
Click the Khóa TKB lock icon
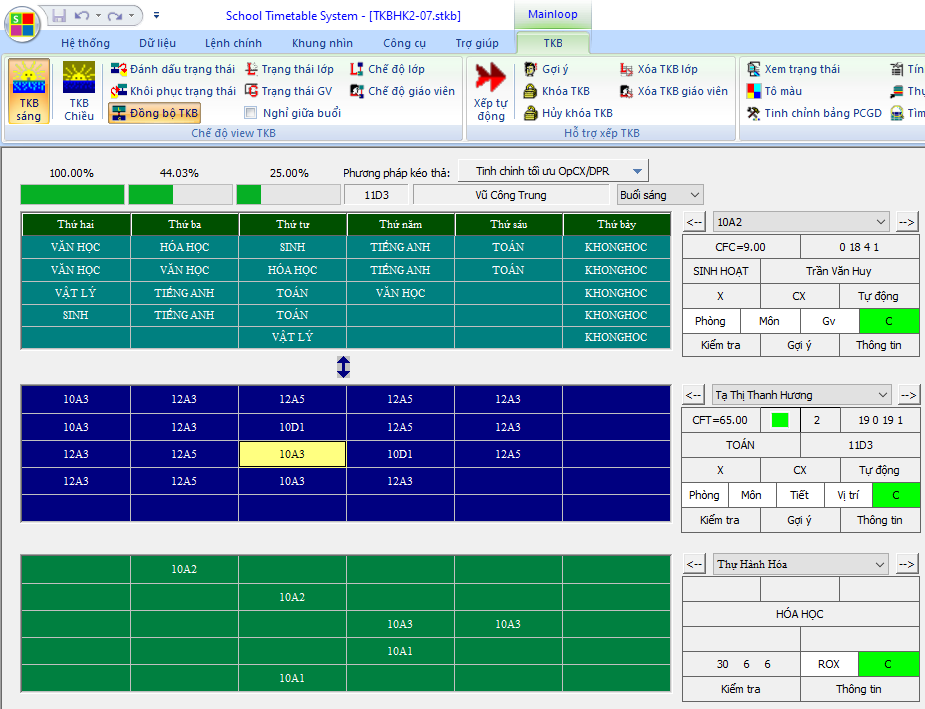[532, 91]
